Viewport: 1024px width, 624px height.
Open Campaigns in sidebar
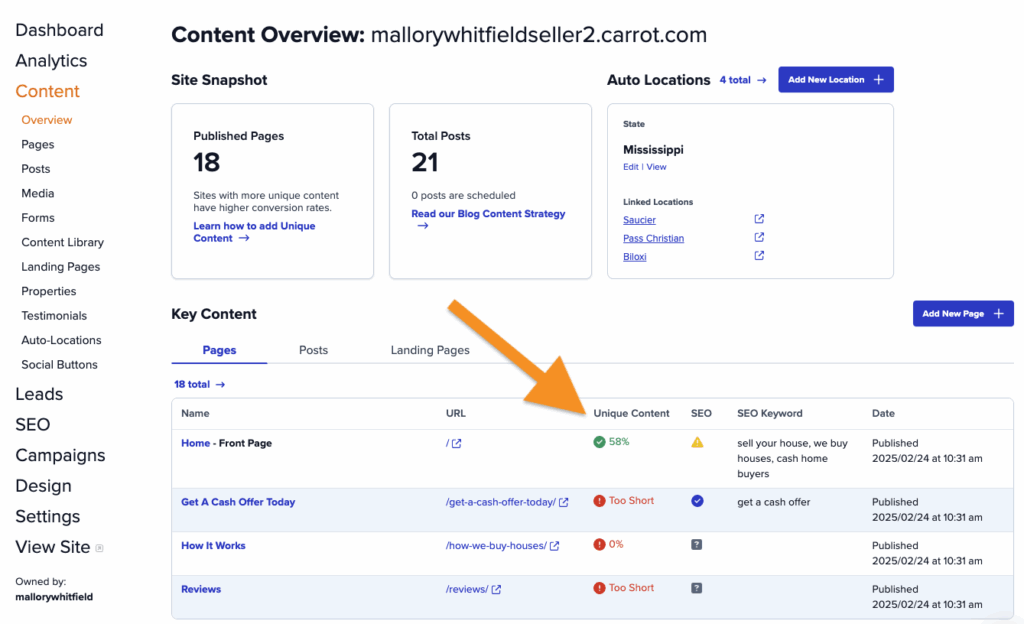60,456
